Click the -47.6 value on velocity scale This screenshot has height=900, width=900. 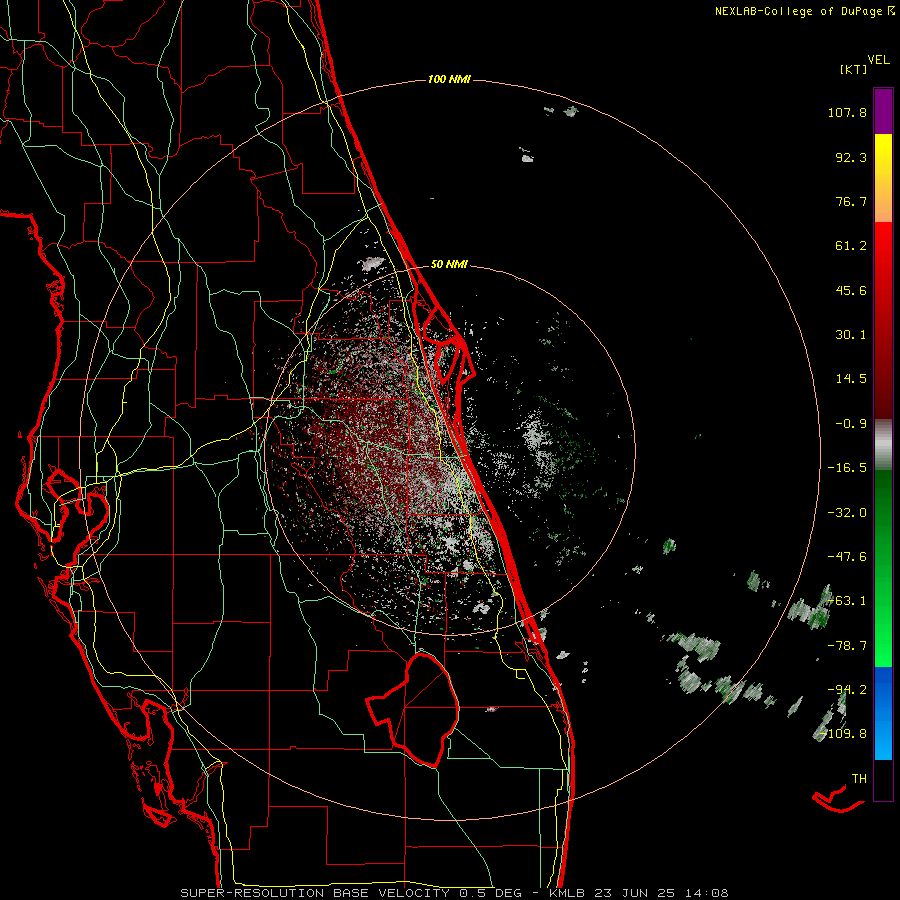pos(847,557)
